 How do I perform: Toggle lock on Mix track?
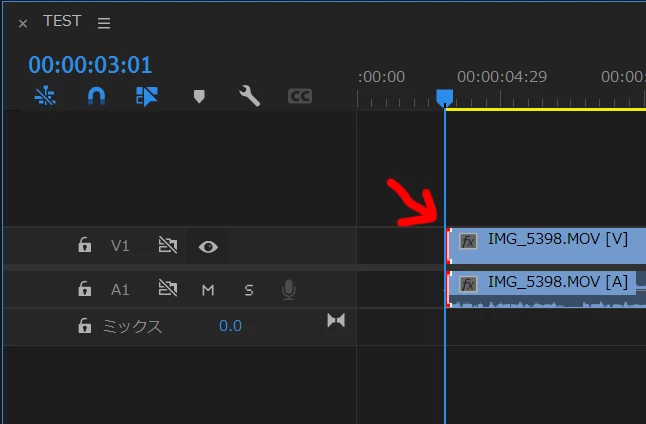coord(84,326)
